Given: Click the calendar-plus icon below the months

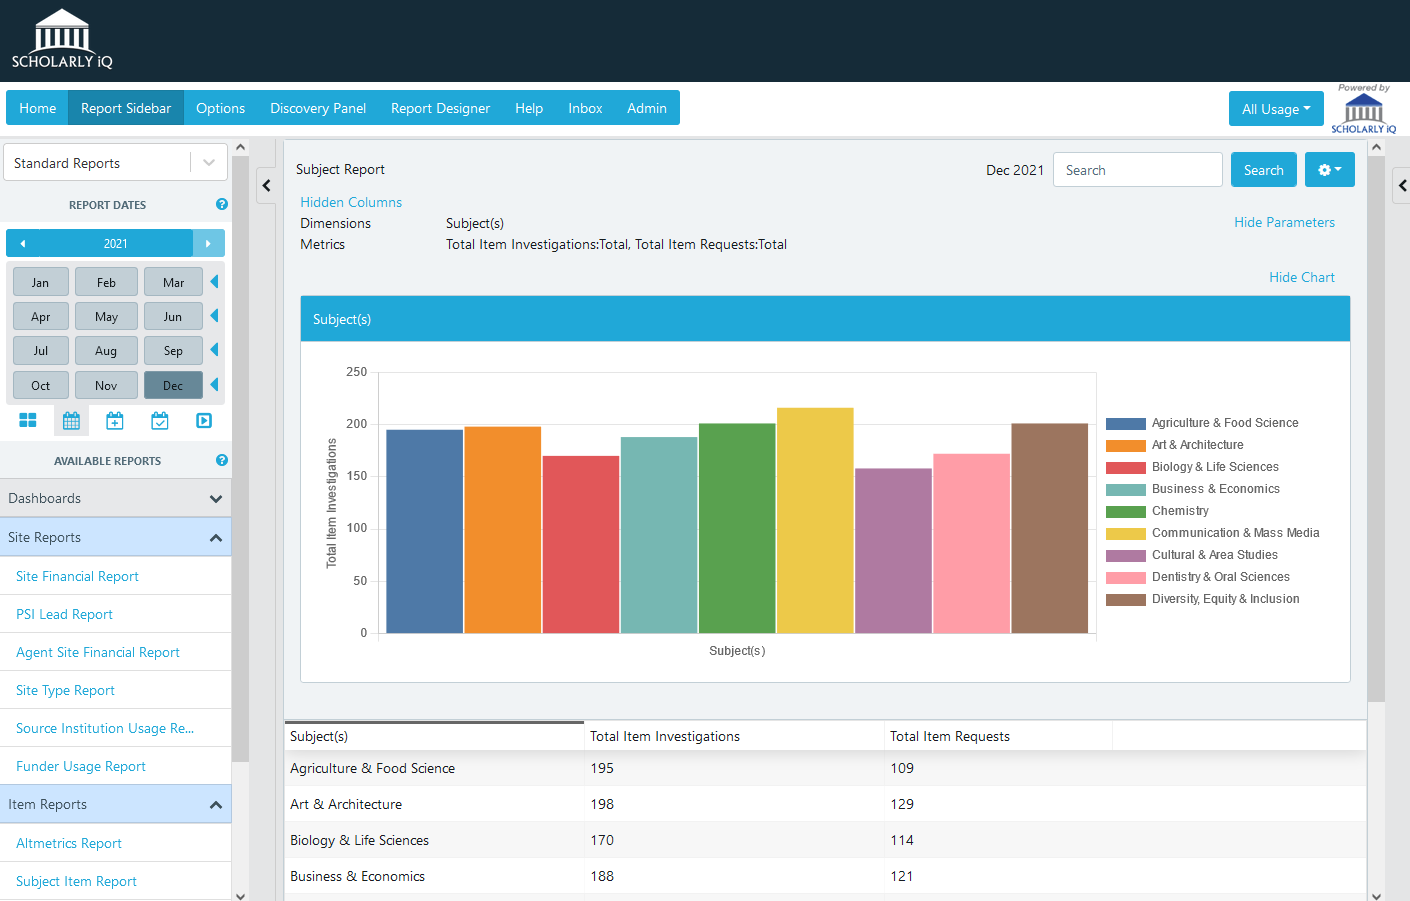Looking at the screenshot, I should (115, 421).
